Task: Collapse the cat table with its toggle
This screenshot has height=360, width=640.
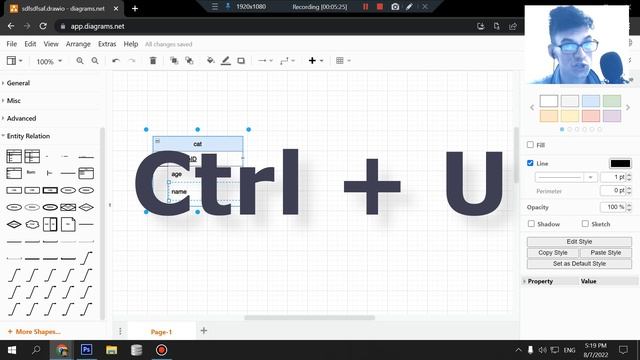Action: 158,141
